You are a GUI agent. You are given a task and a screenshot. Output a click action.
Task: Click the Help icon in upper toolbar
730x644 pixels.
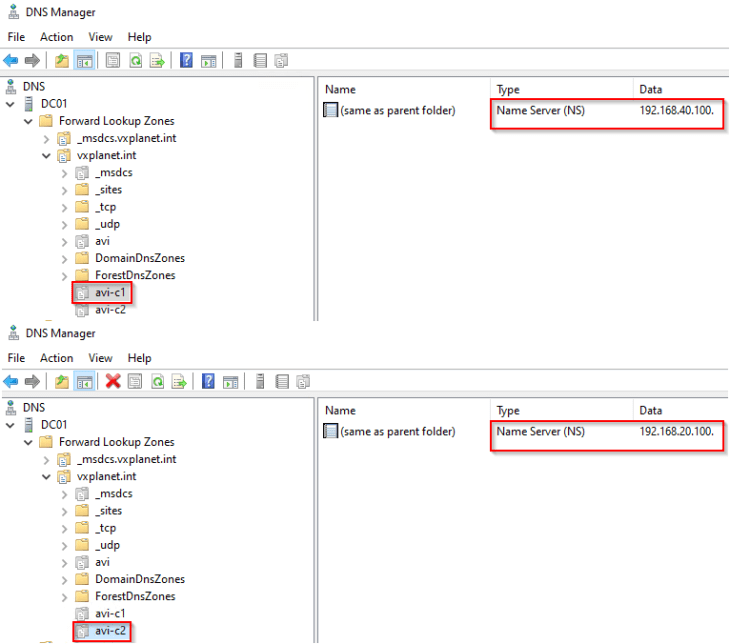[x=186, y=60]
